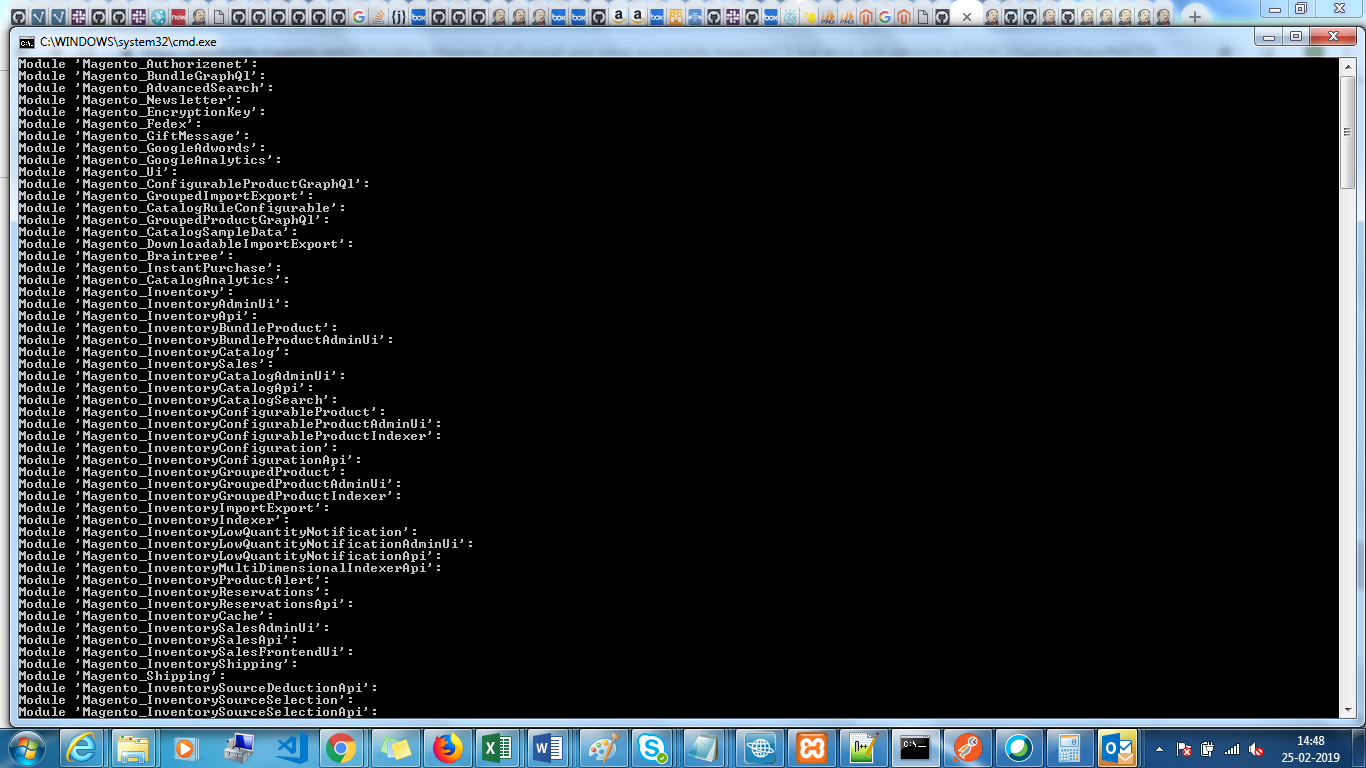1366x768 pixels.
Task: Show hidden system tray icons
Action: pos(1160,748)
